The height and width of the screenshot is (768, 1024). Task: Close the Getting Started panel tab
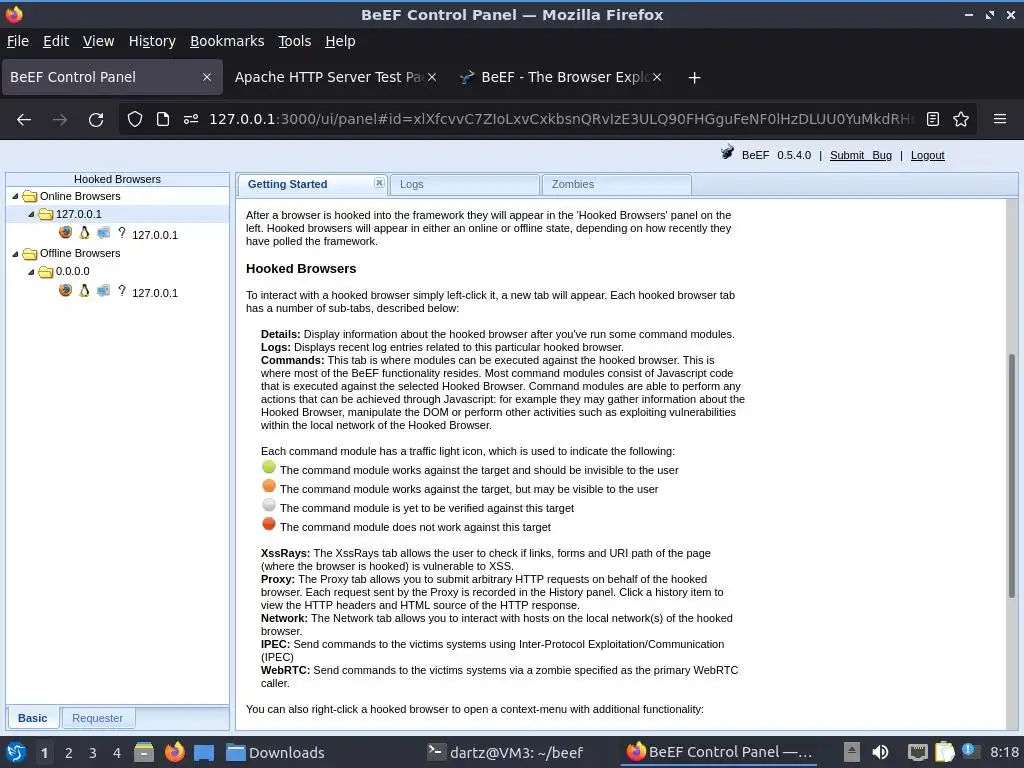point(379,183)
